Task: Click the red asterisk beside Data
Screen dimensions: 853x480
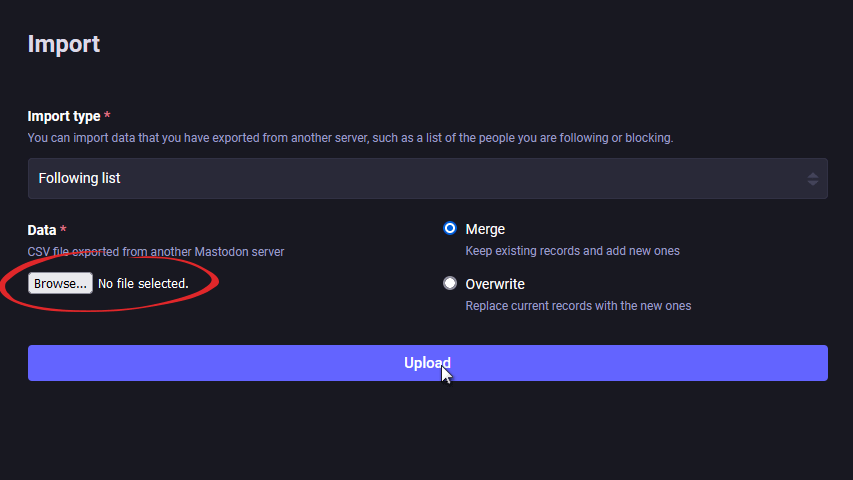Action: coord(63,230)
